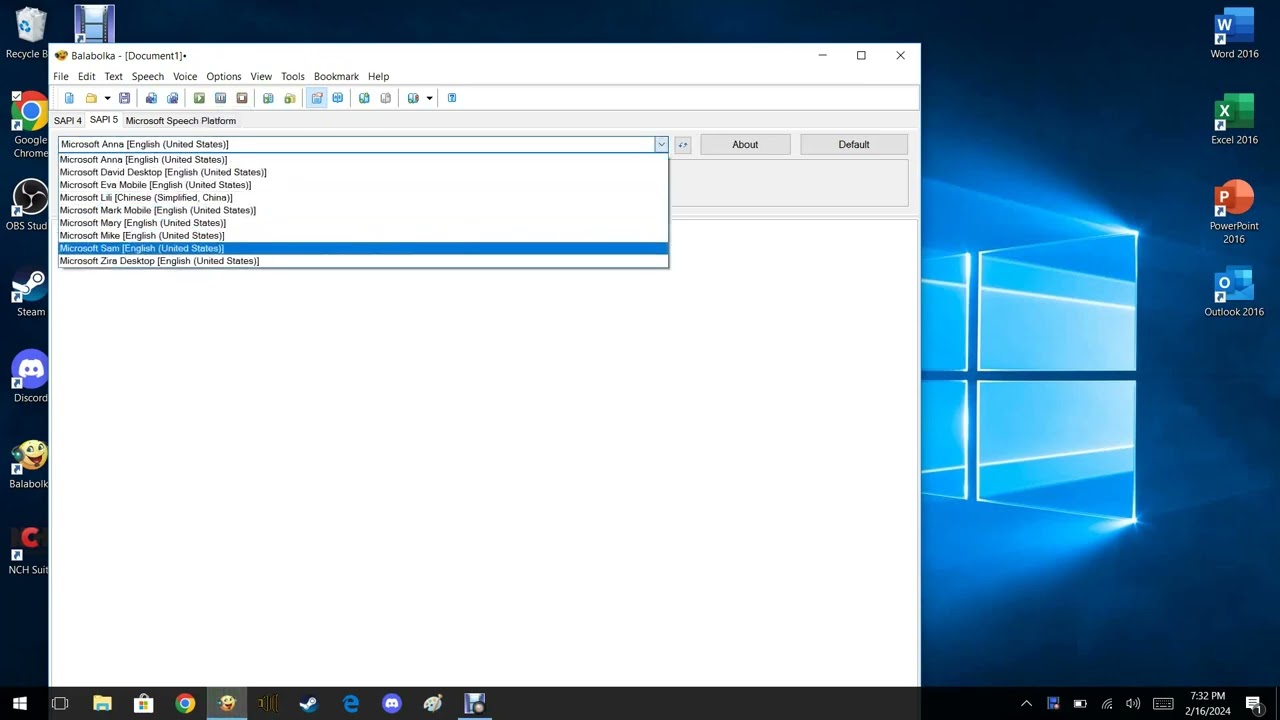Select Microsoft Lili Chinese voice
Viewport: 1280px width, 720px height.
coord(363,198)
